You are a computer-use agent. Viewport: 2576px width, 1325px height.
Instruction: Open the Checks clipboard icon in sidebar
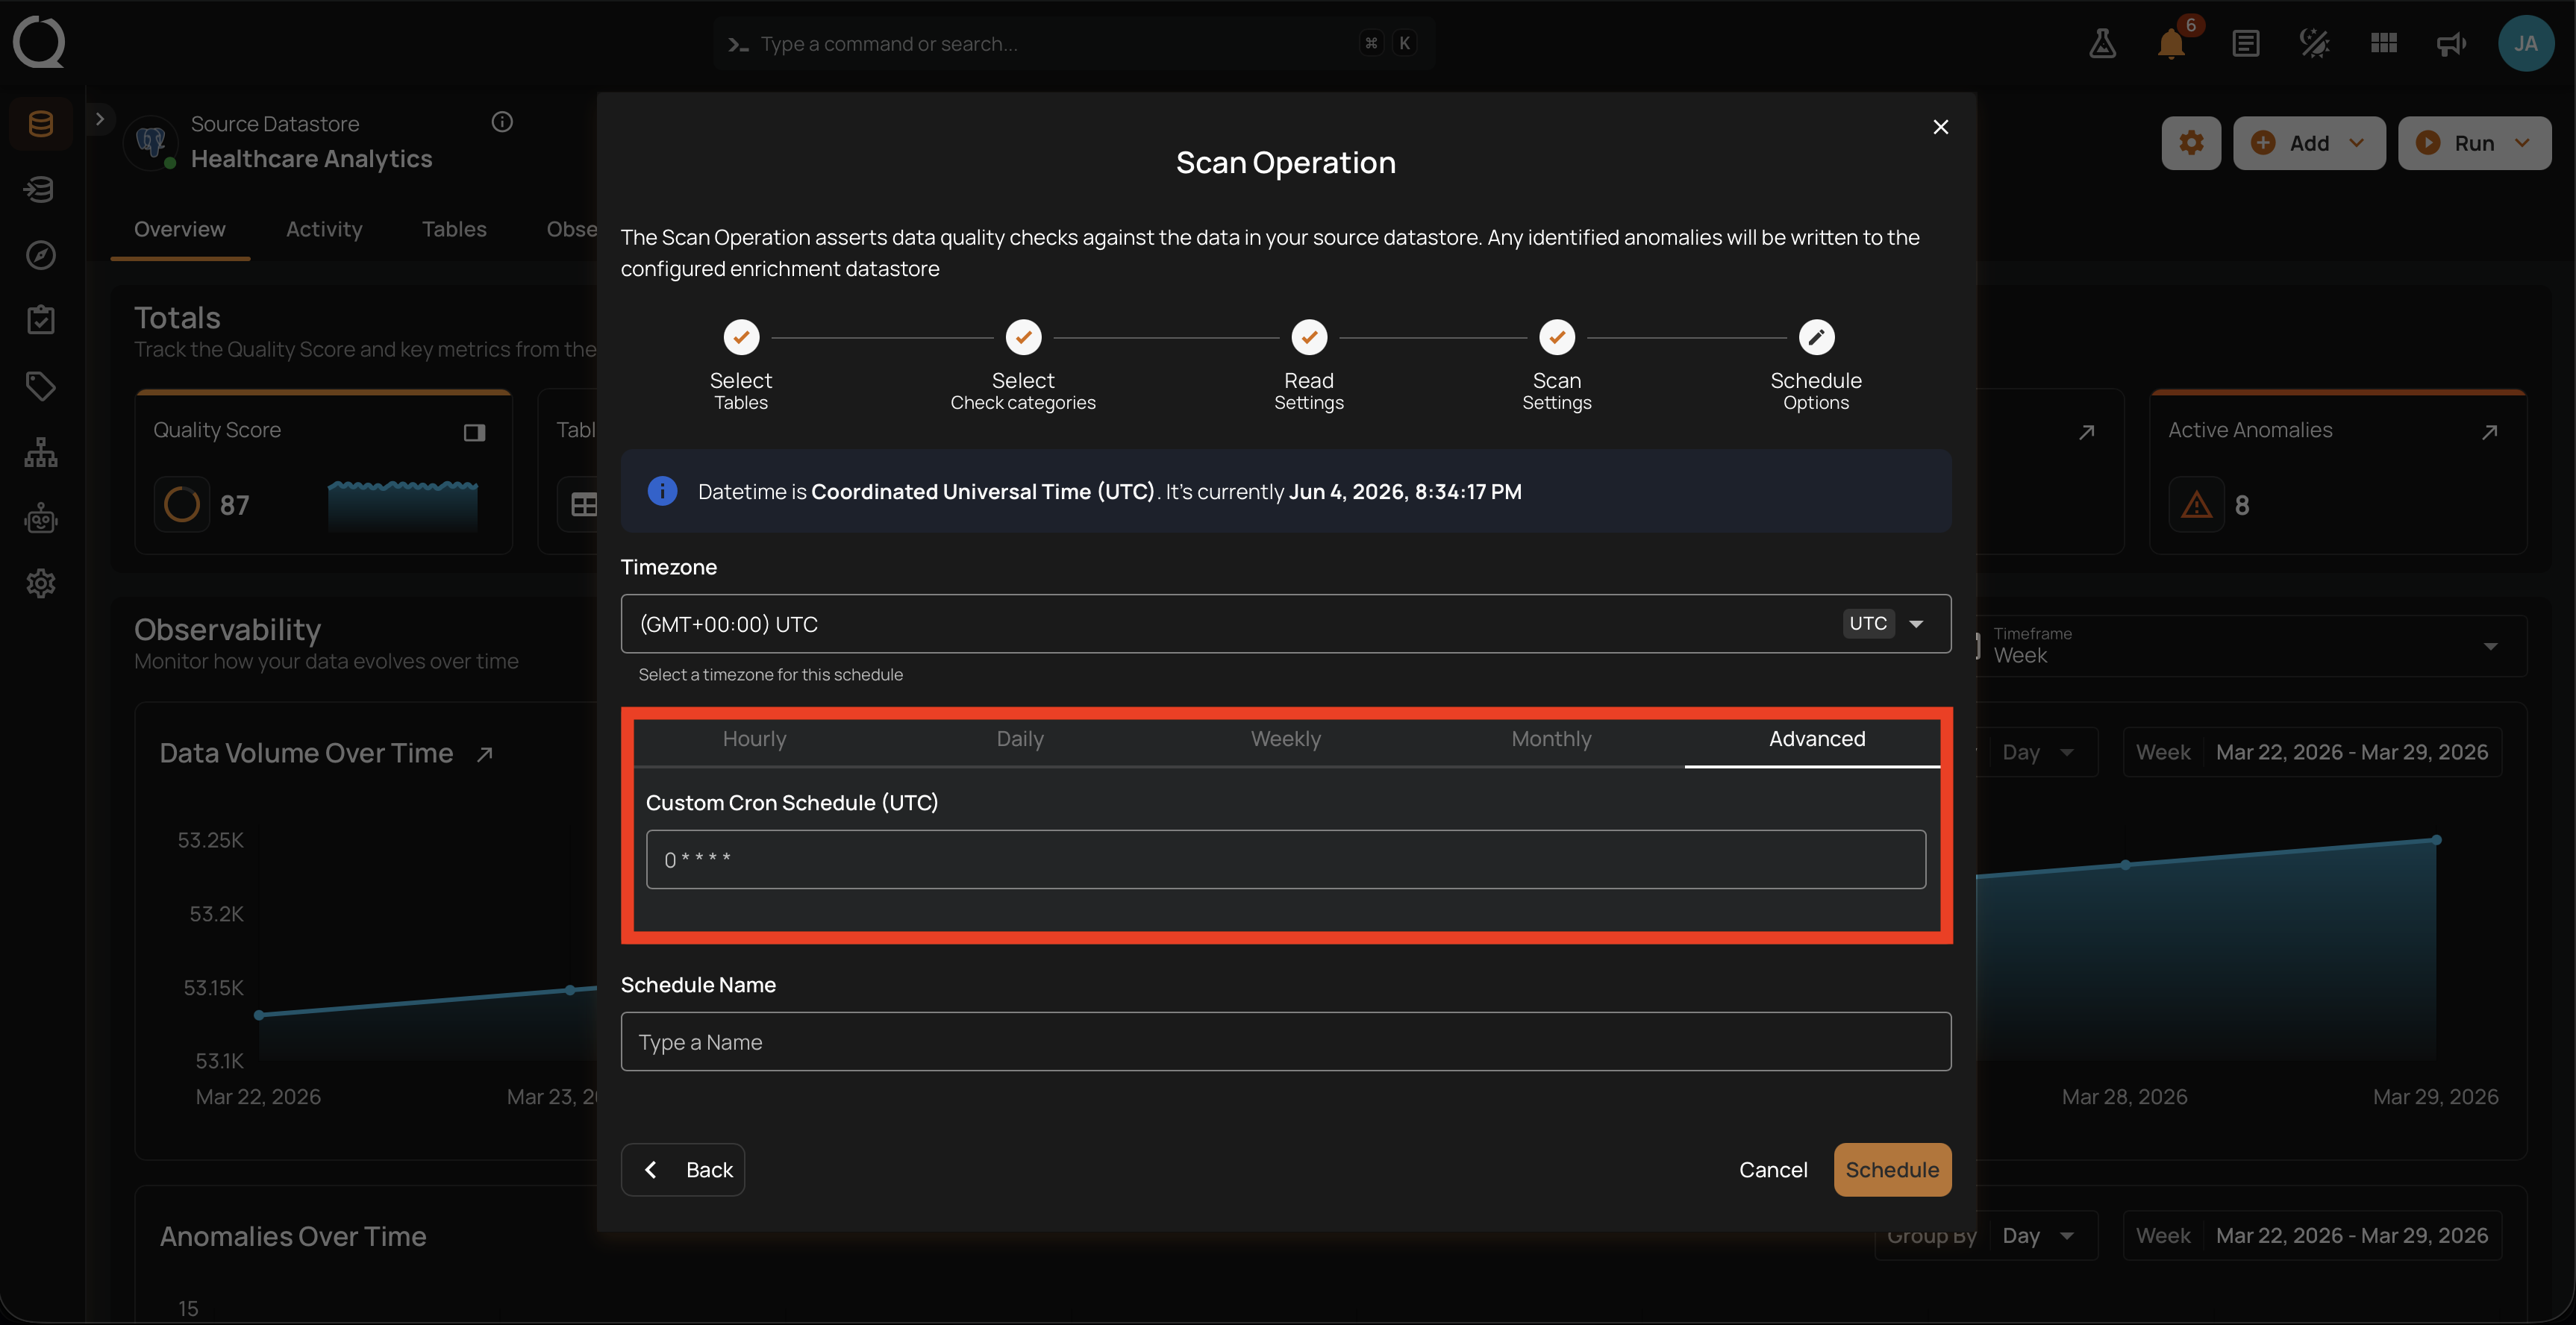coord(41,320)
